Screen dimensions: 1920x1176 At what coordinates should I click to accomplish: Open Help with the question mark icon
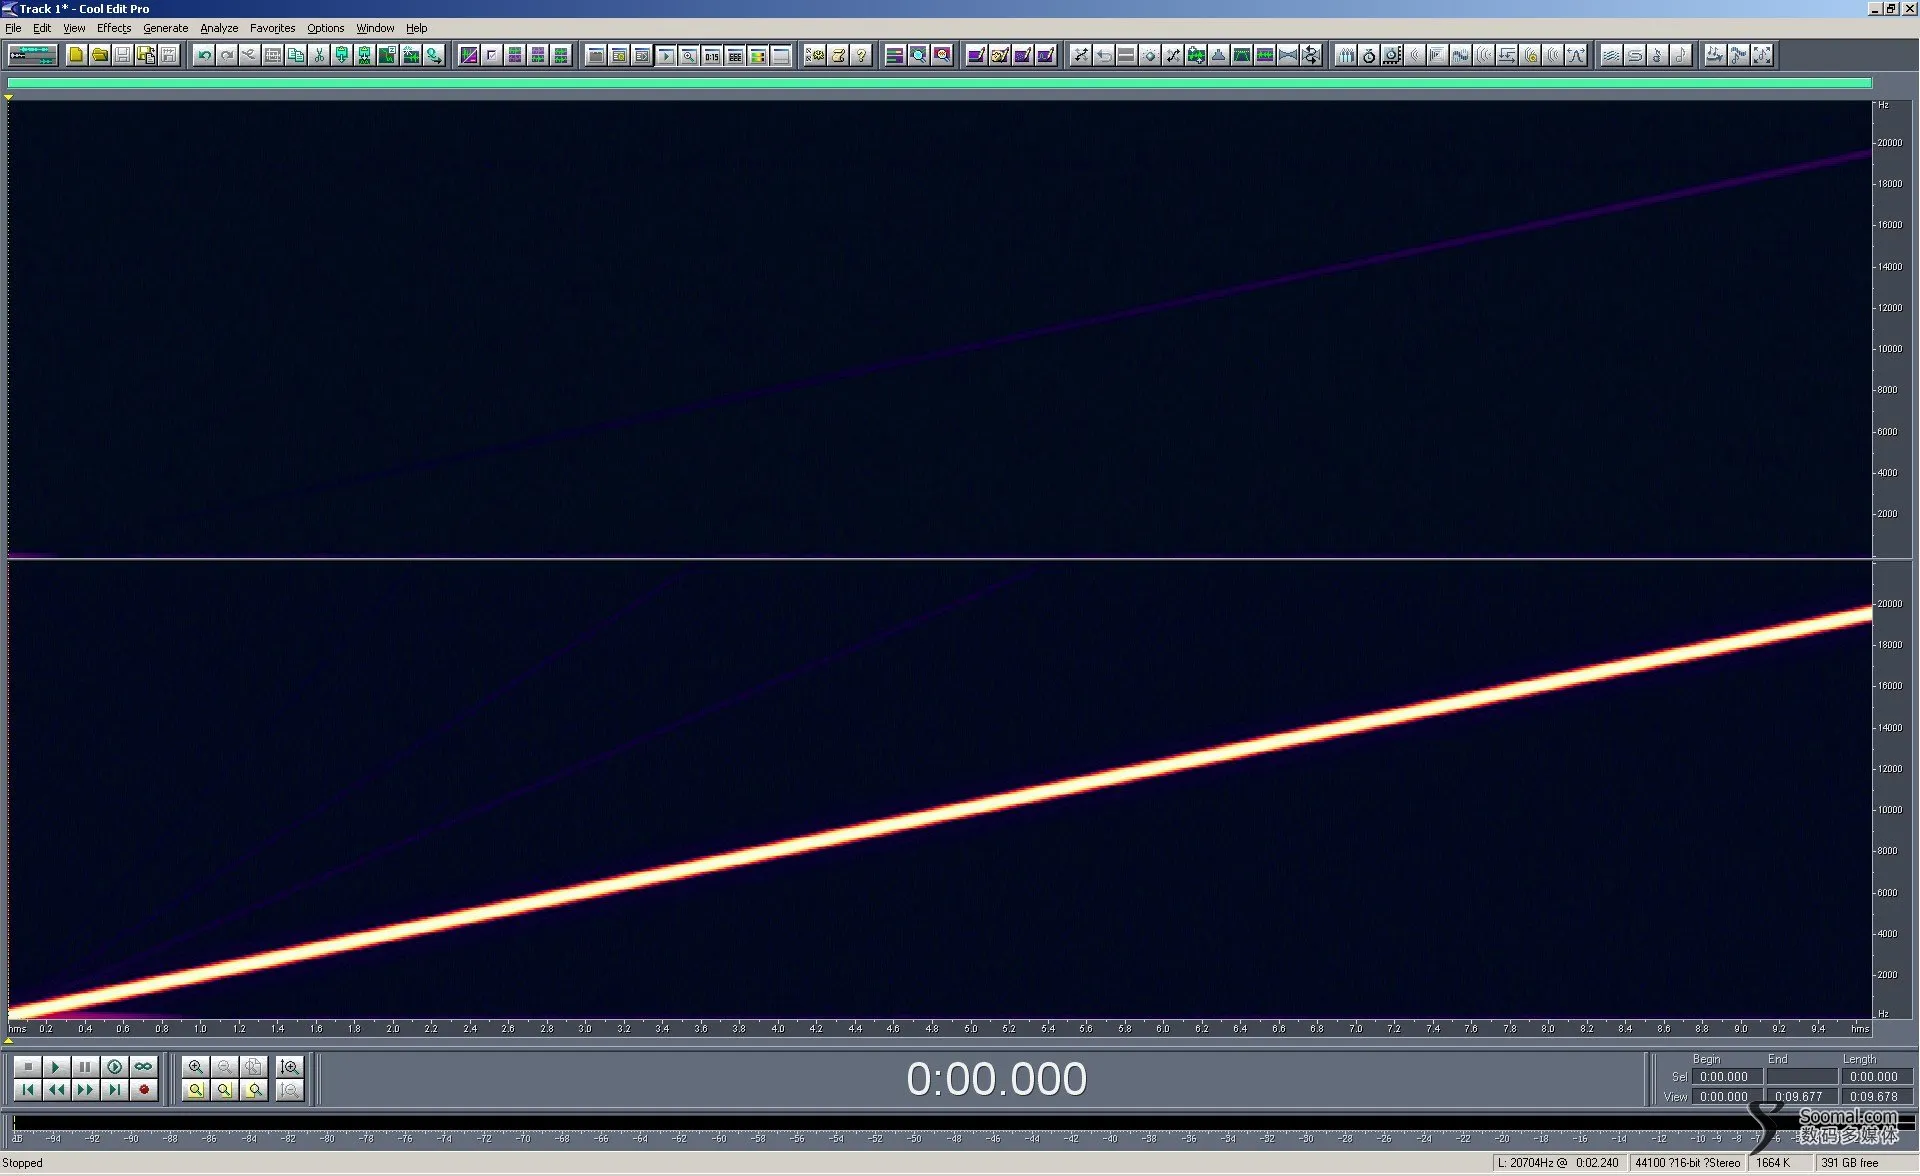tap(861, 55)
